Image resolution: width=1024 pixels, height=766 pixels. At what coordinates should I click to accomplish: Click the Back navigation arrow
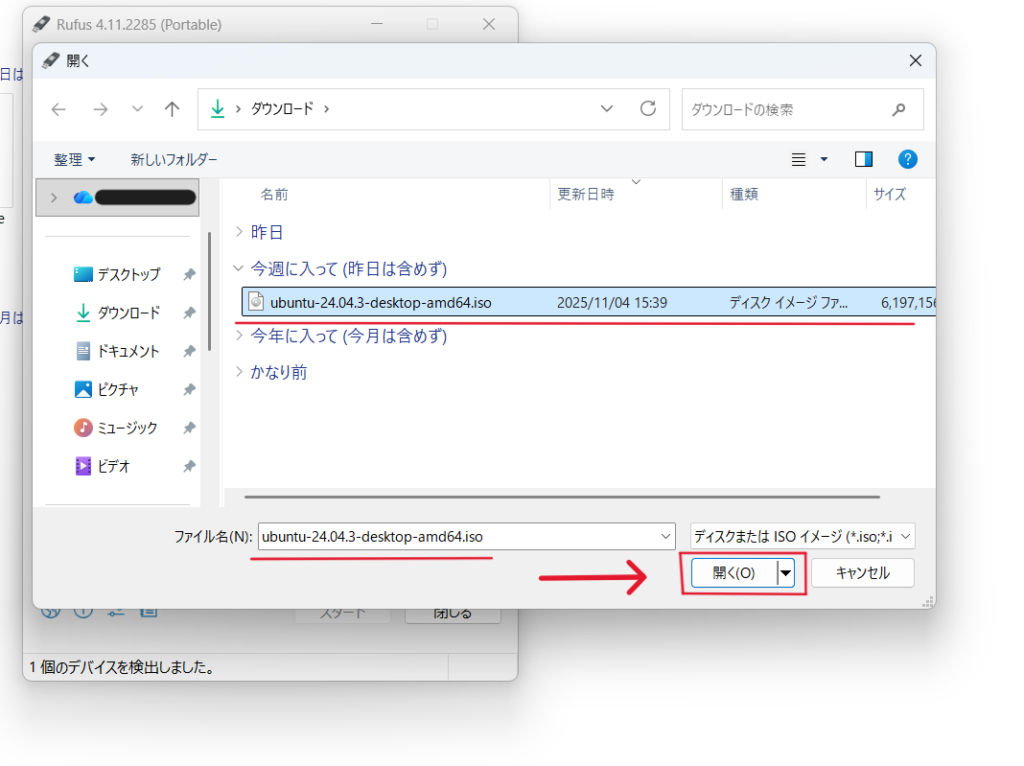point(59,109)
